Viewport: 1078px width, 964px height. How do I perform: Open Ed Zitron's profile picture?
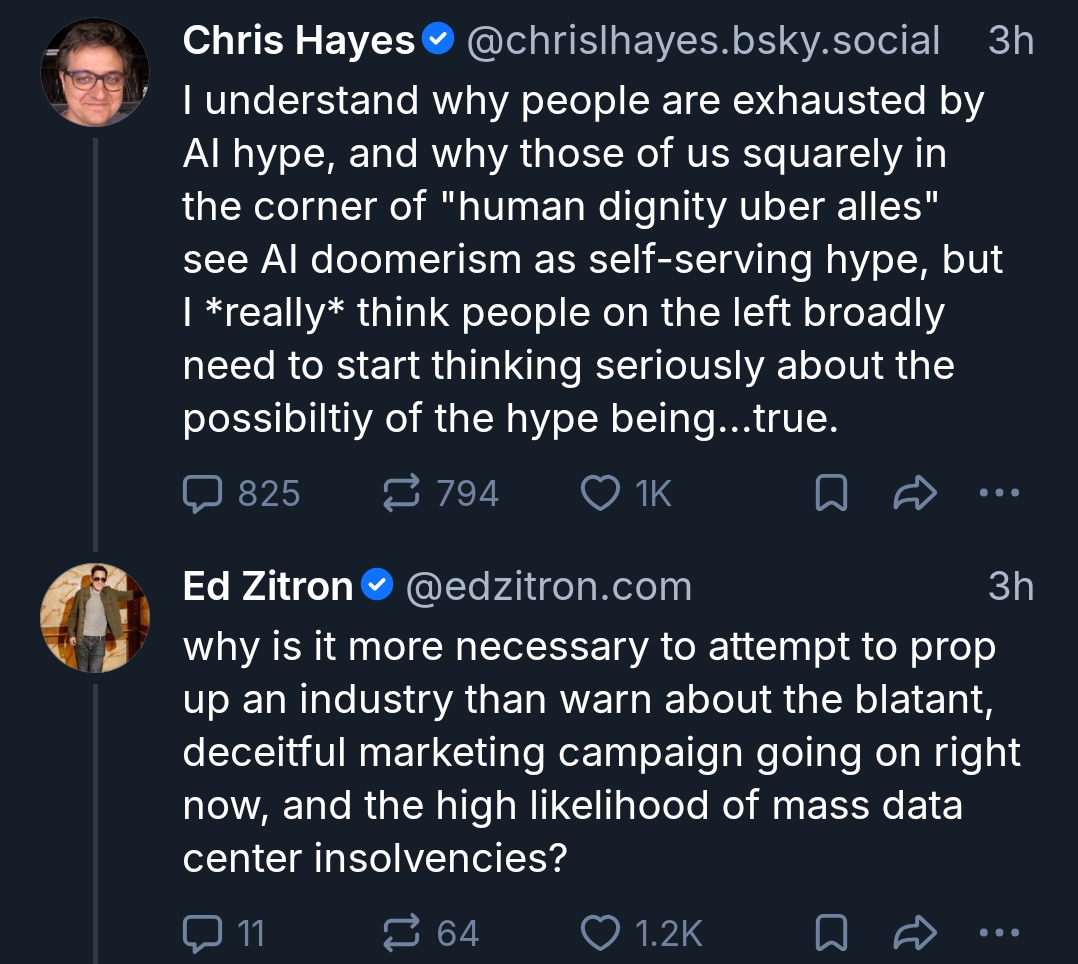pyautogui.click(x=95, y=617)
